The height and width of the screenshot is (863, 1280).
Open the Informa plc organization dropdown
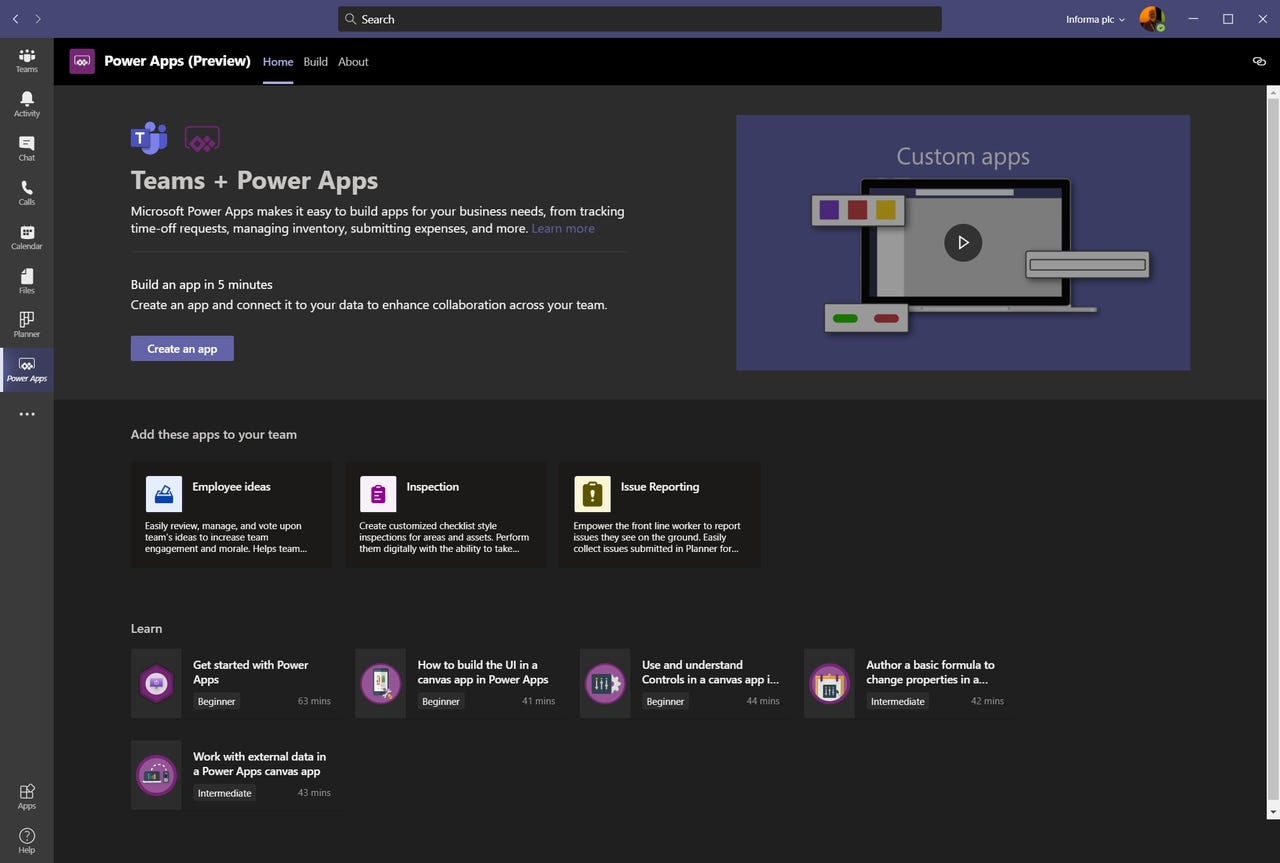[1096, 18]
